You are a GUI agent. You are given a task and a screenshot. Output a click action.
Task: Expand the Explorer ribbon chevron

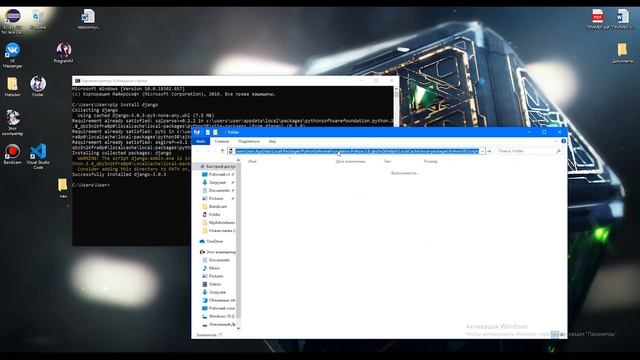pos(556,141)
